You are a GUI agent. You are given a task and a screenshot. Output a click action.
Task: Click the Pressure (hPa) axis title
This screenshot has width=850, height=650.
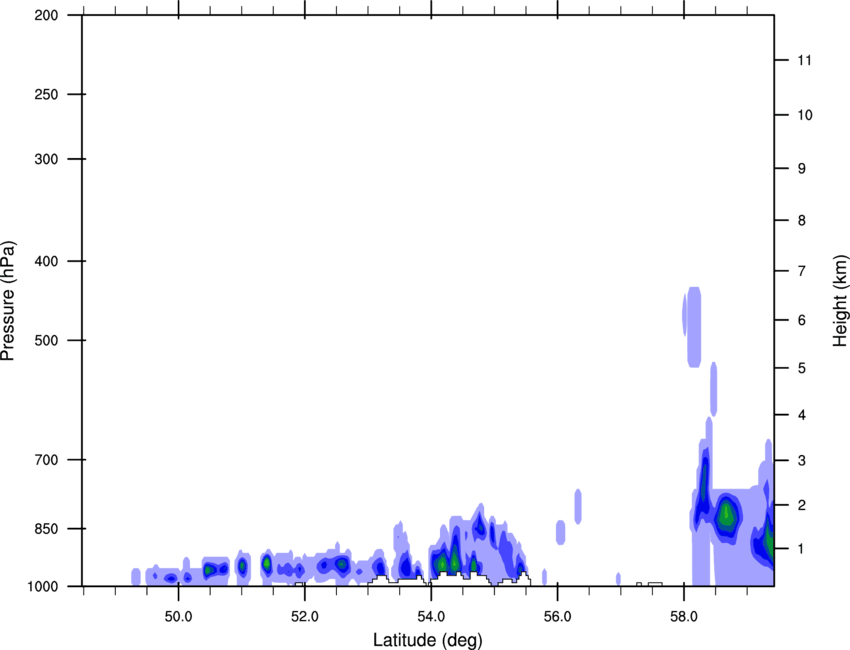(x=8, y=301)
